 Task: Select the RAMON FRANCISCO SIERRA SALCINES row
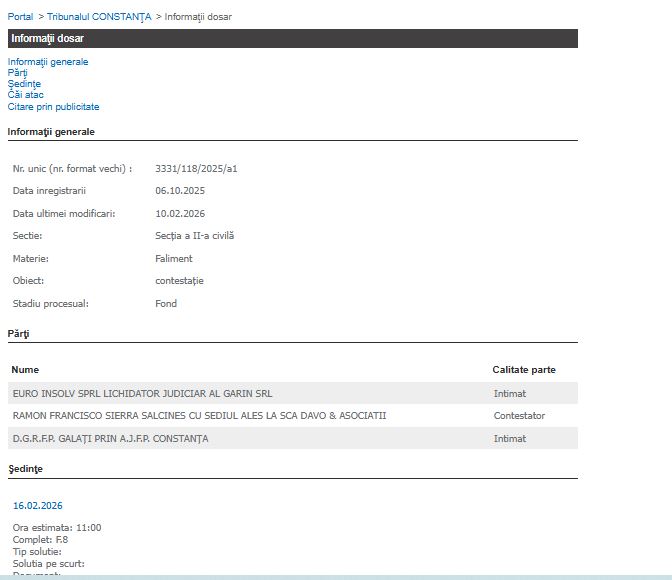[x=199, y=416]
